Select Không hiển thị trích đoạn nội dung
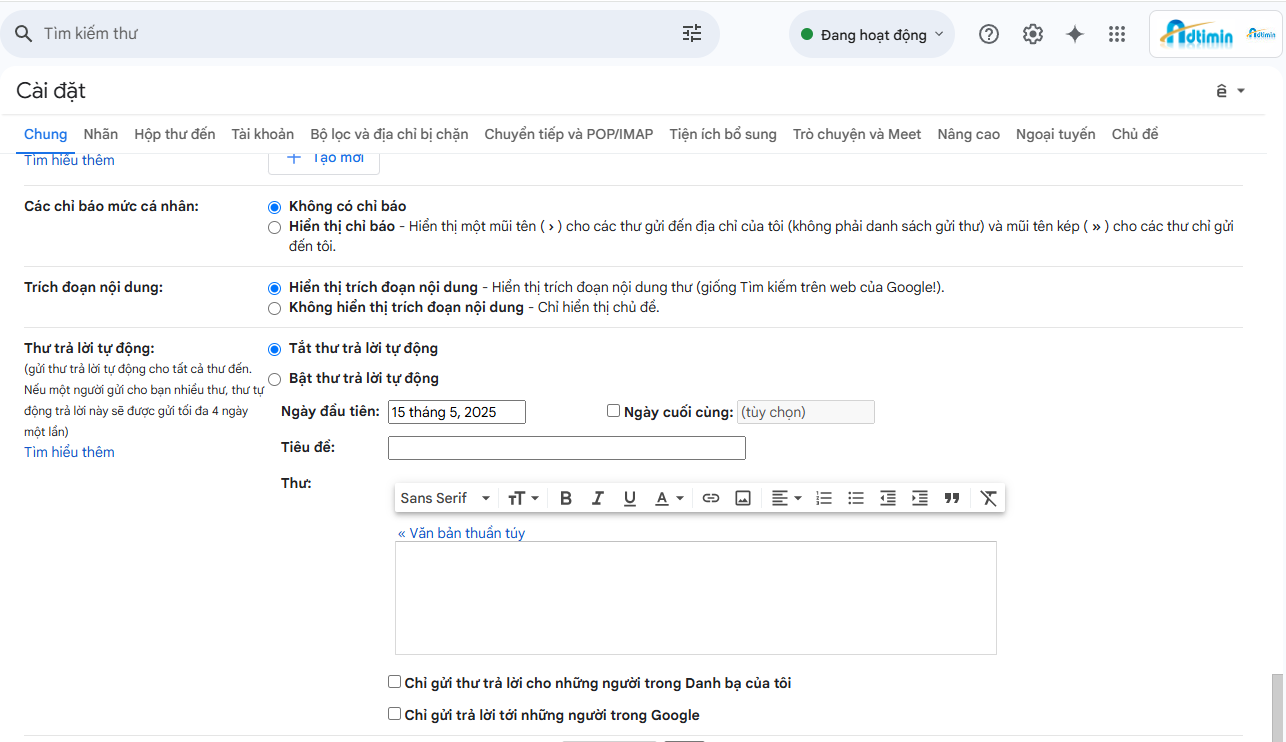1286x742 pixels. pos(275,308)
